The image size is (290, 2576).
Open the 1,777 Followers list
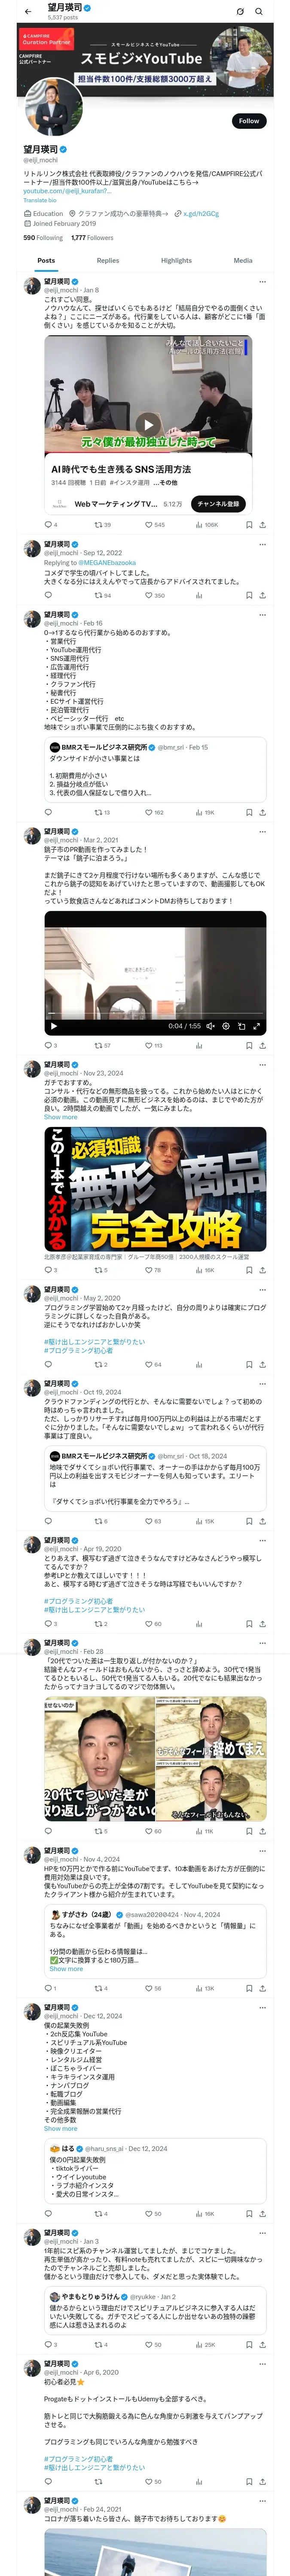point(92,238)
